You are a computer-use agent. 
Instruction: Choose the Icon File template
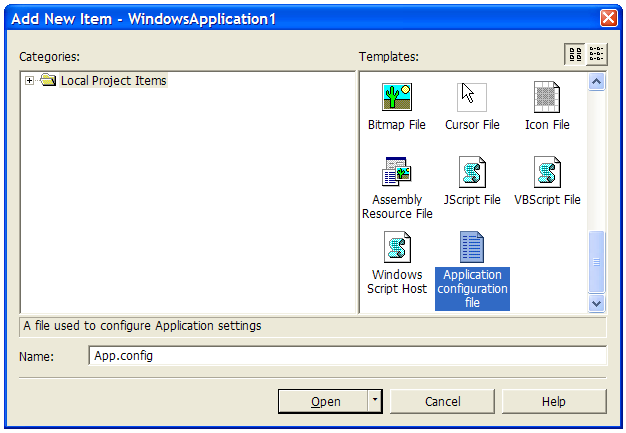point(547,98)
